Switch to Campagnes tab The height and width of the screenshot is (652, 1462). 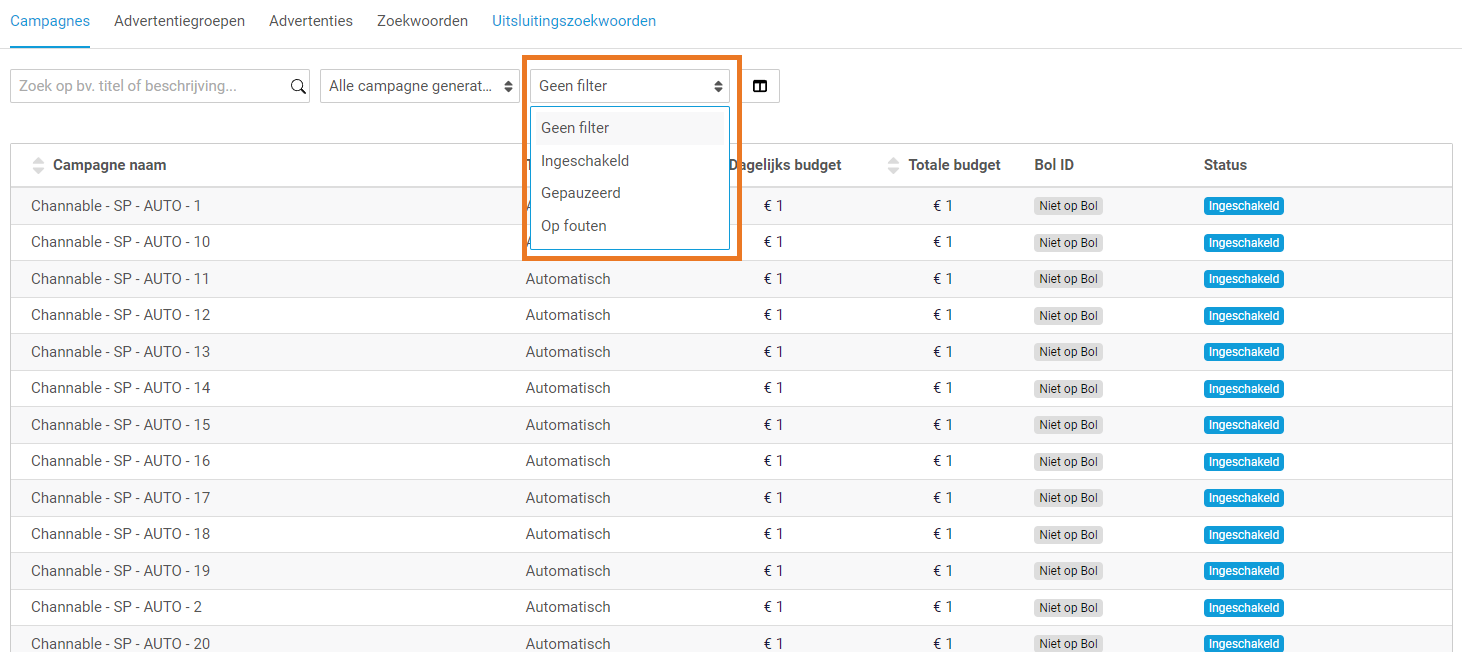coord(50,21)
